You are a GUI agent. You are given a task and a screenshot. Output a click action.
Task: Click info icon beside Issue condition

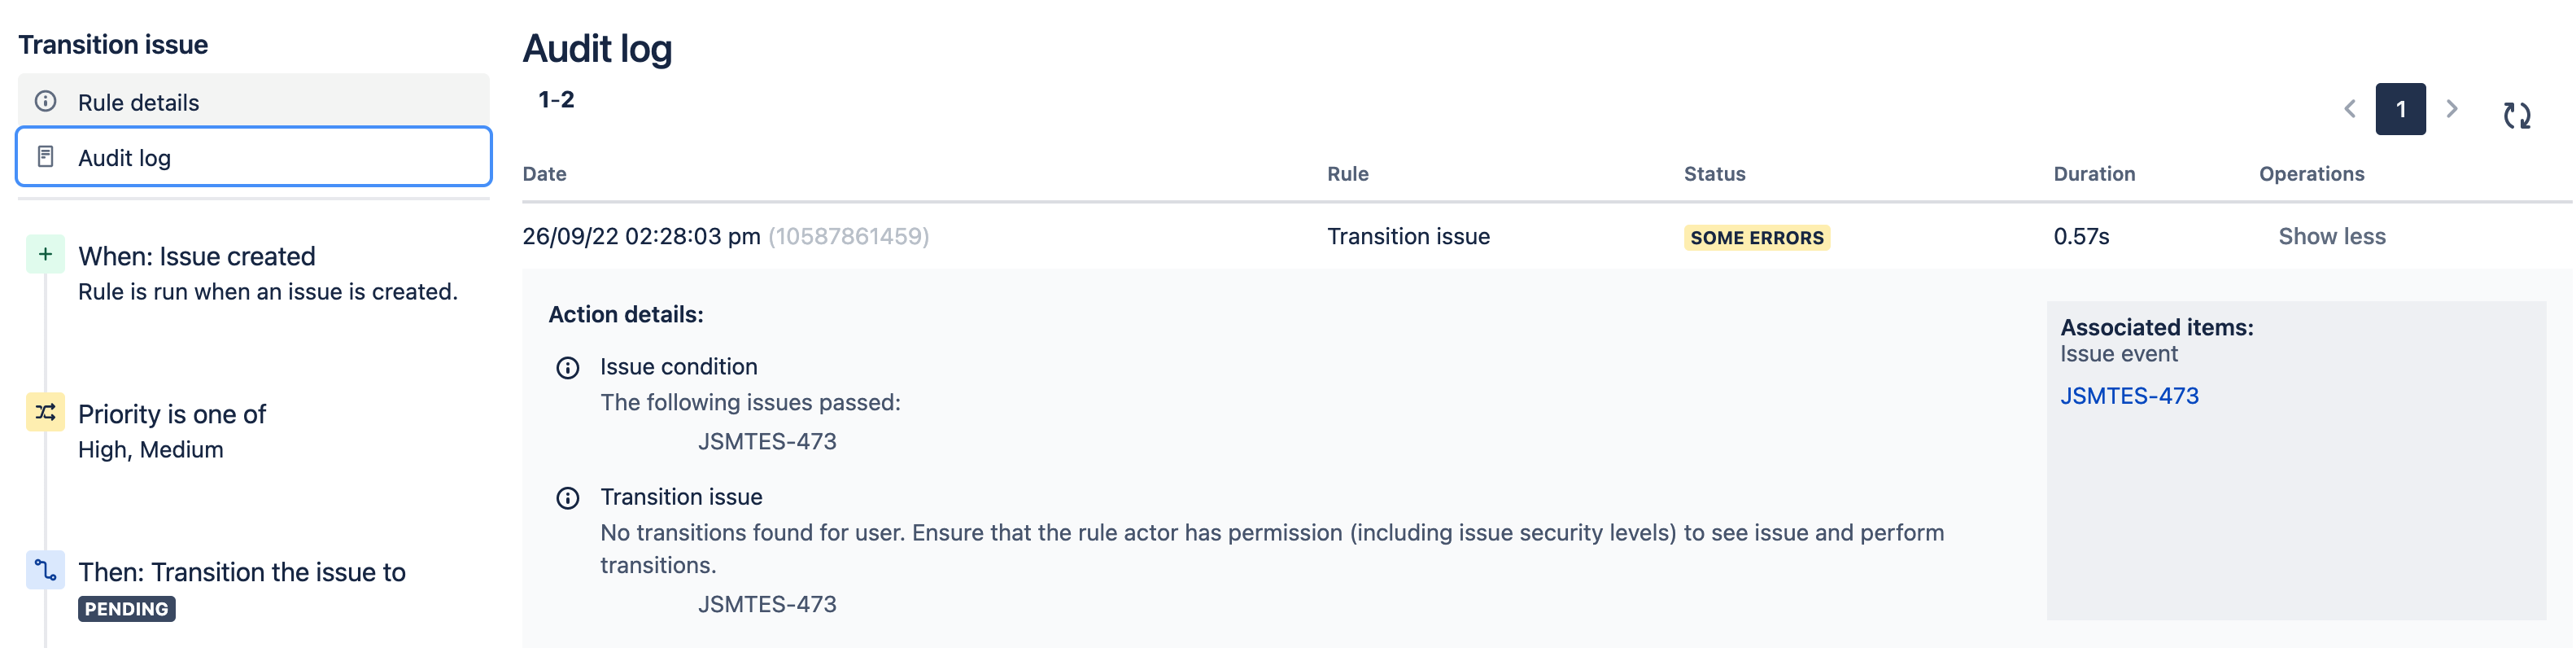point(567,368)
